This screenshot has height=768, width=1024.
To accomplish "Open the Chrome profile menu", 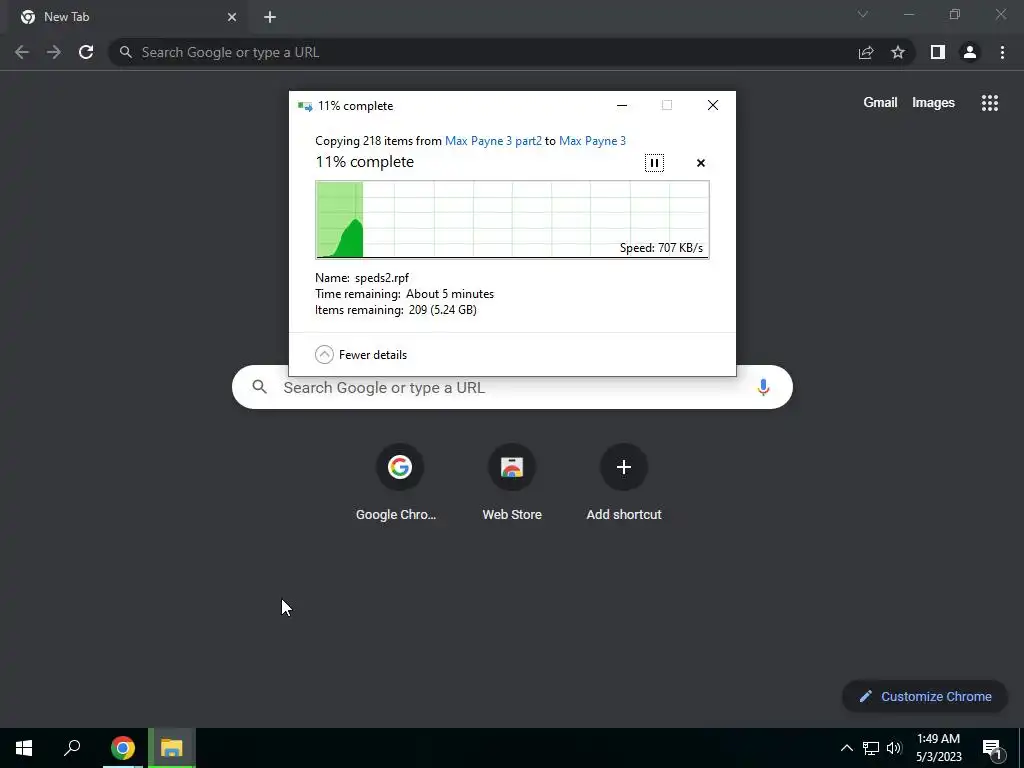I will (x=970, y=52).
